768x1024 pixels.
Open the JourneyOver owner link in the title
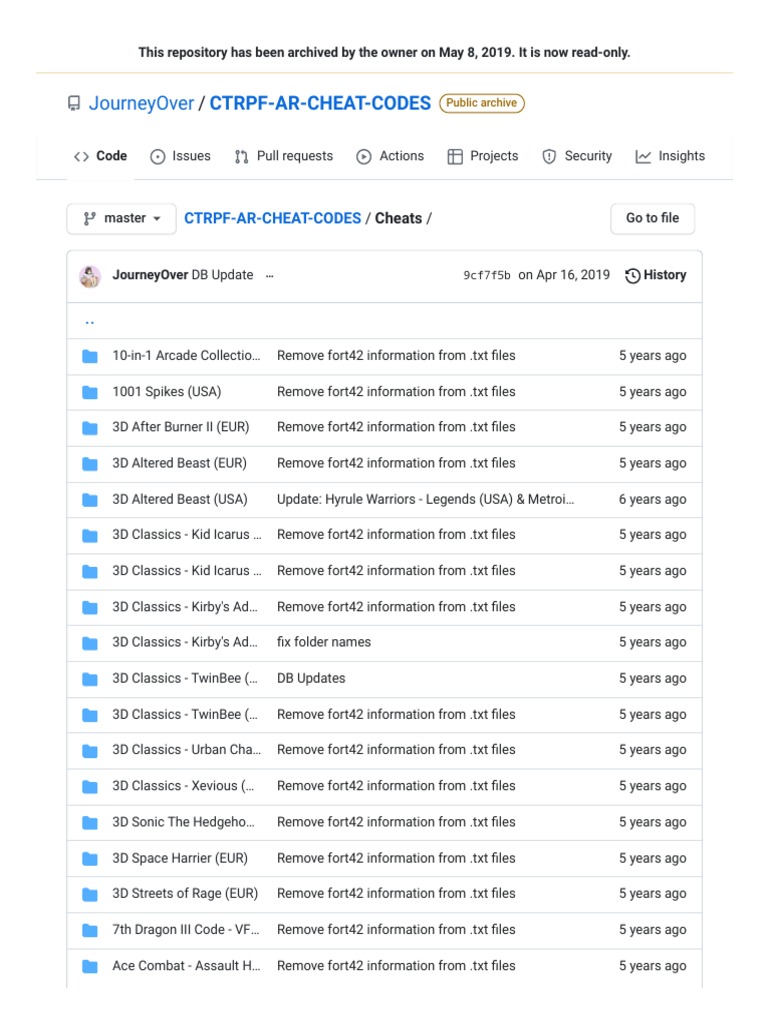tap(141, 104)
